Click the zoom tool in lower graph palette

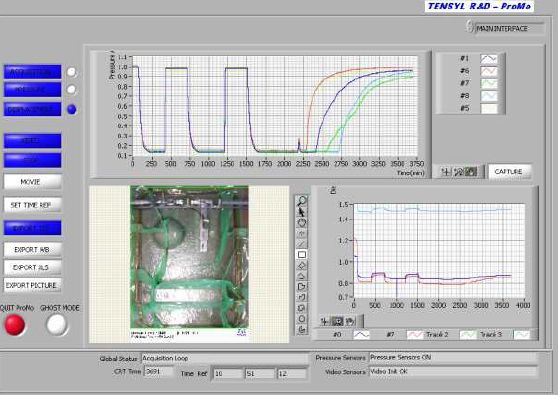(x=337, y=321)
